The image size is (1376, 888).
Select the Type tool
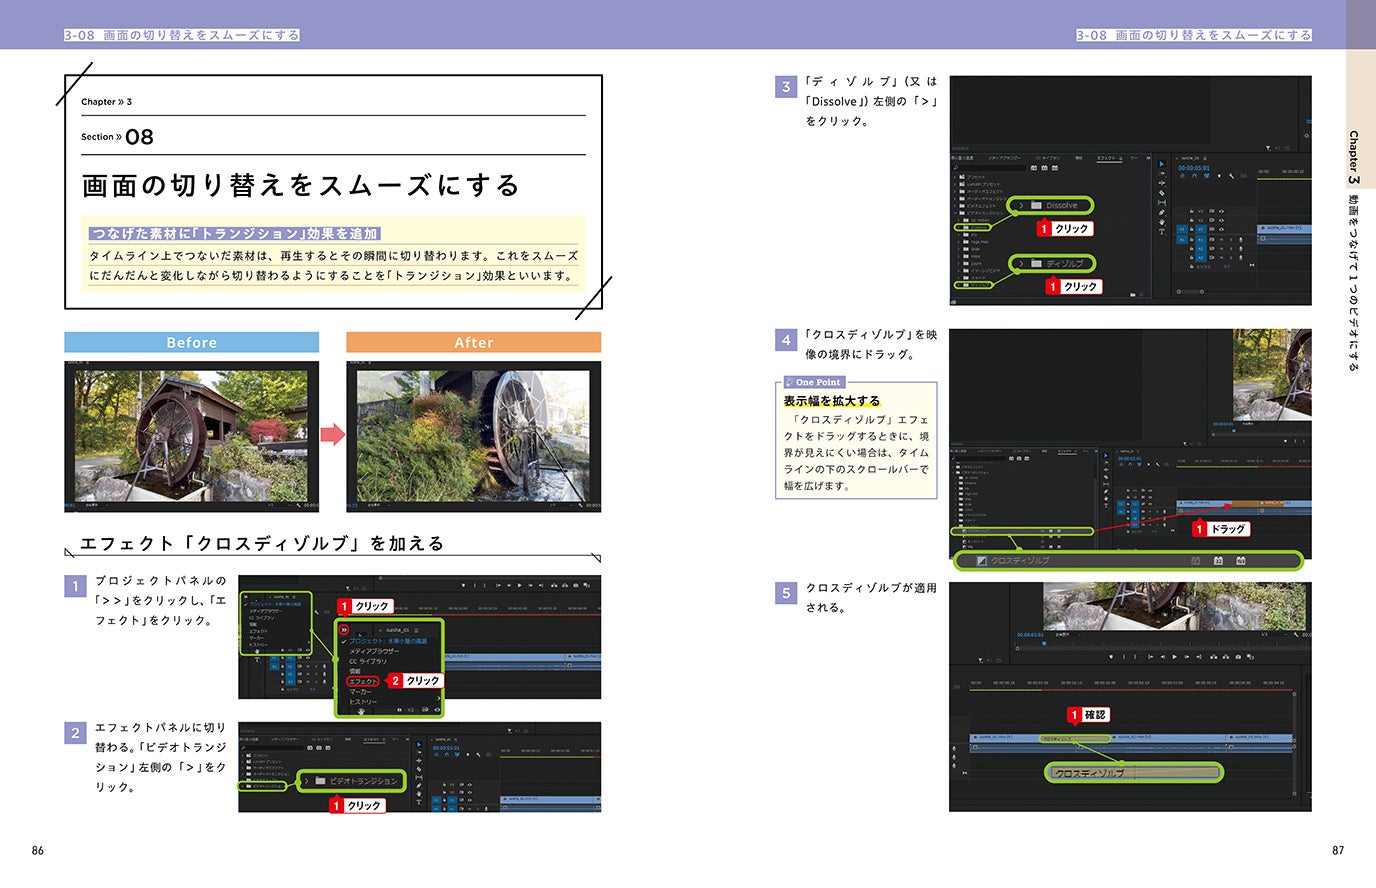tap(1161, 231)
